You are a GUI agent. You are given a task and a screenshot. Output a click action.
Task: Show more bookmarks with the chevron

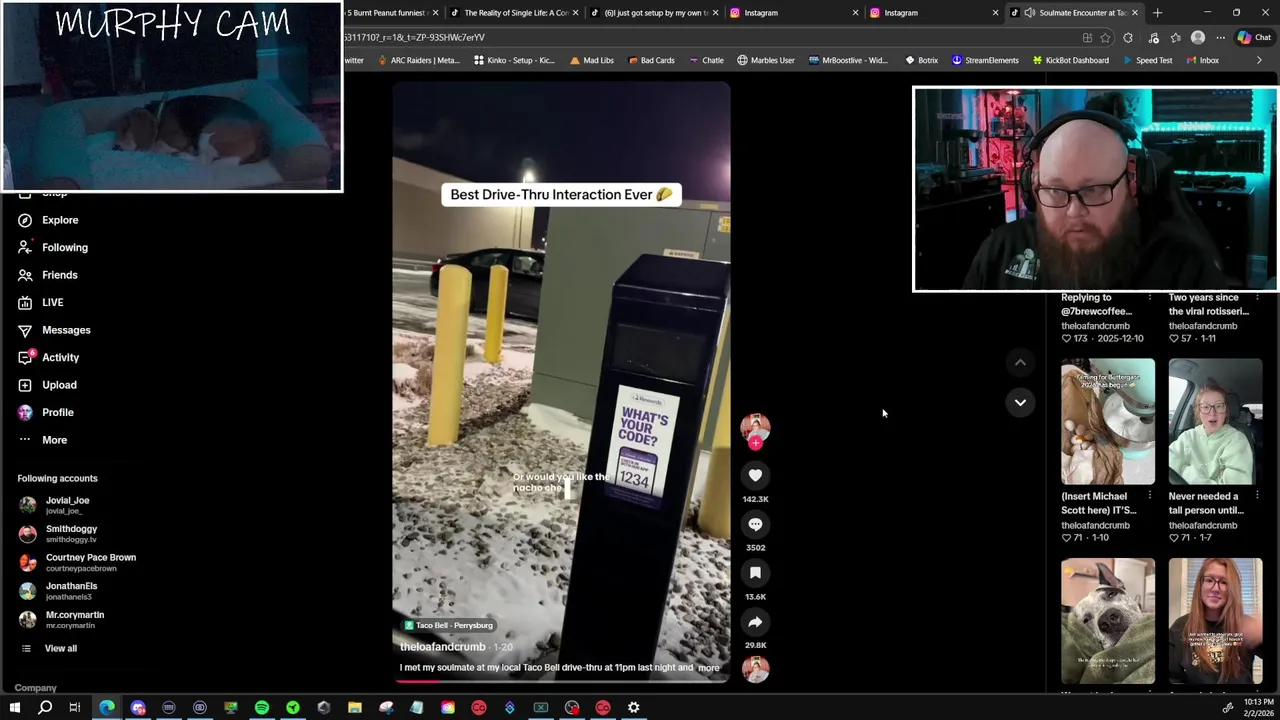pos(1259,60)
